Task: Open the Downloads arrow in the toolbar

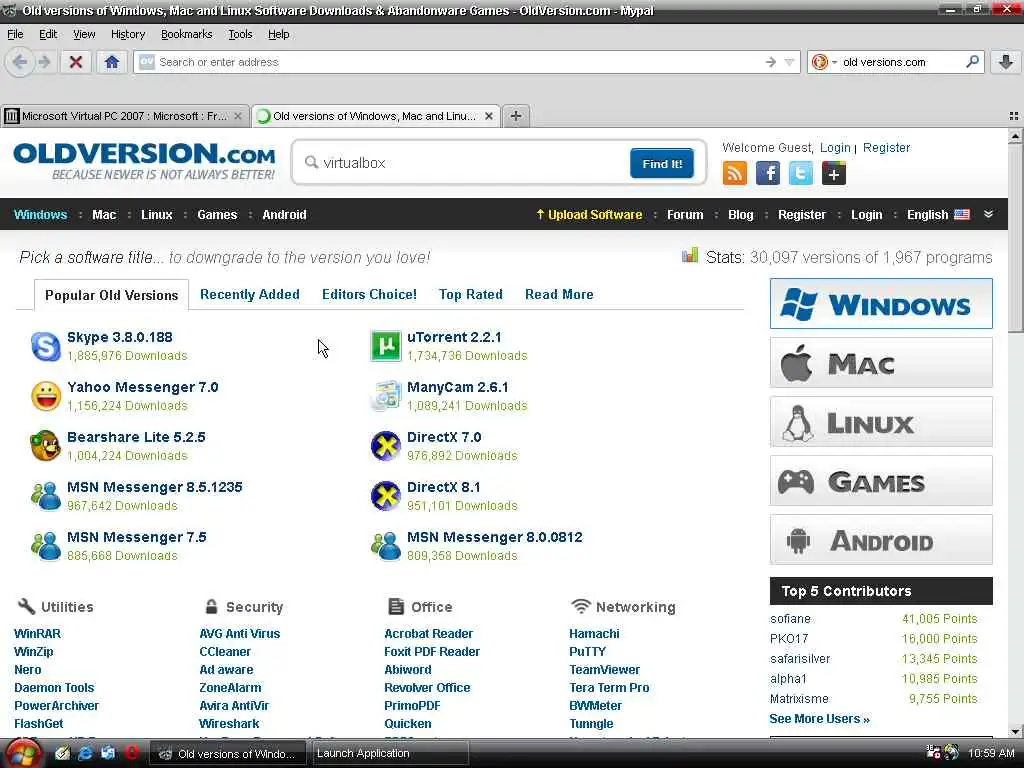Action: pyautogui.click(x=1006, y=62)
